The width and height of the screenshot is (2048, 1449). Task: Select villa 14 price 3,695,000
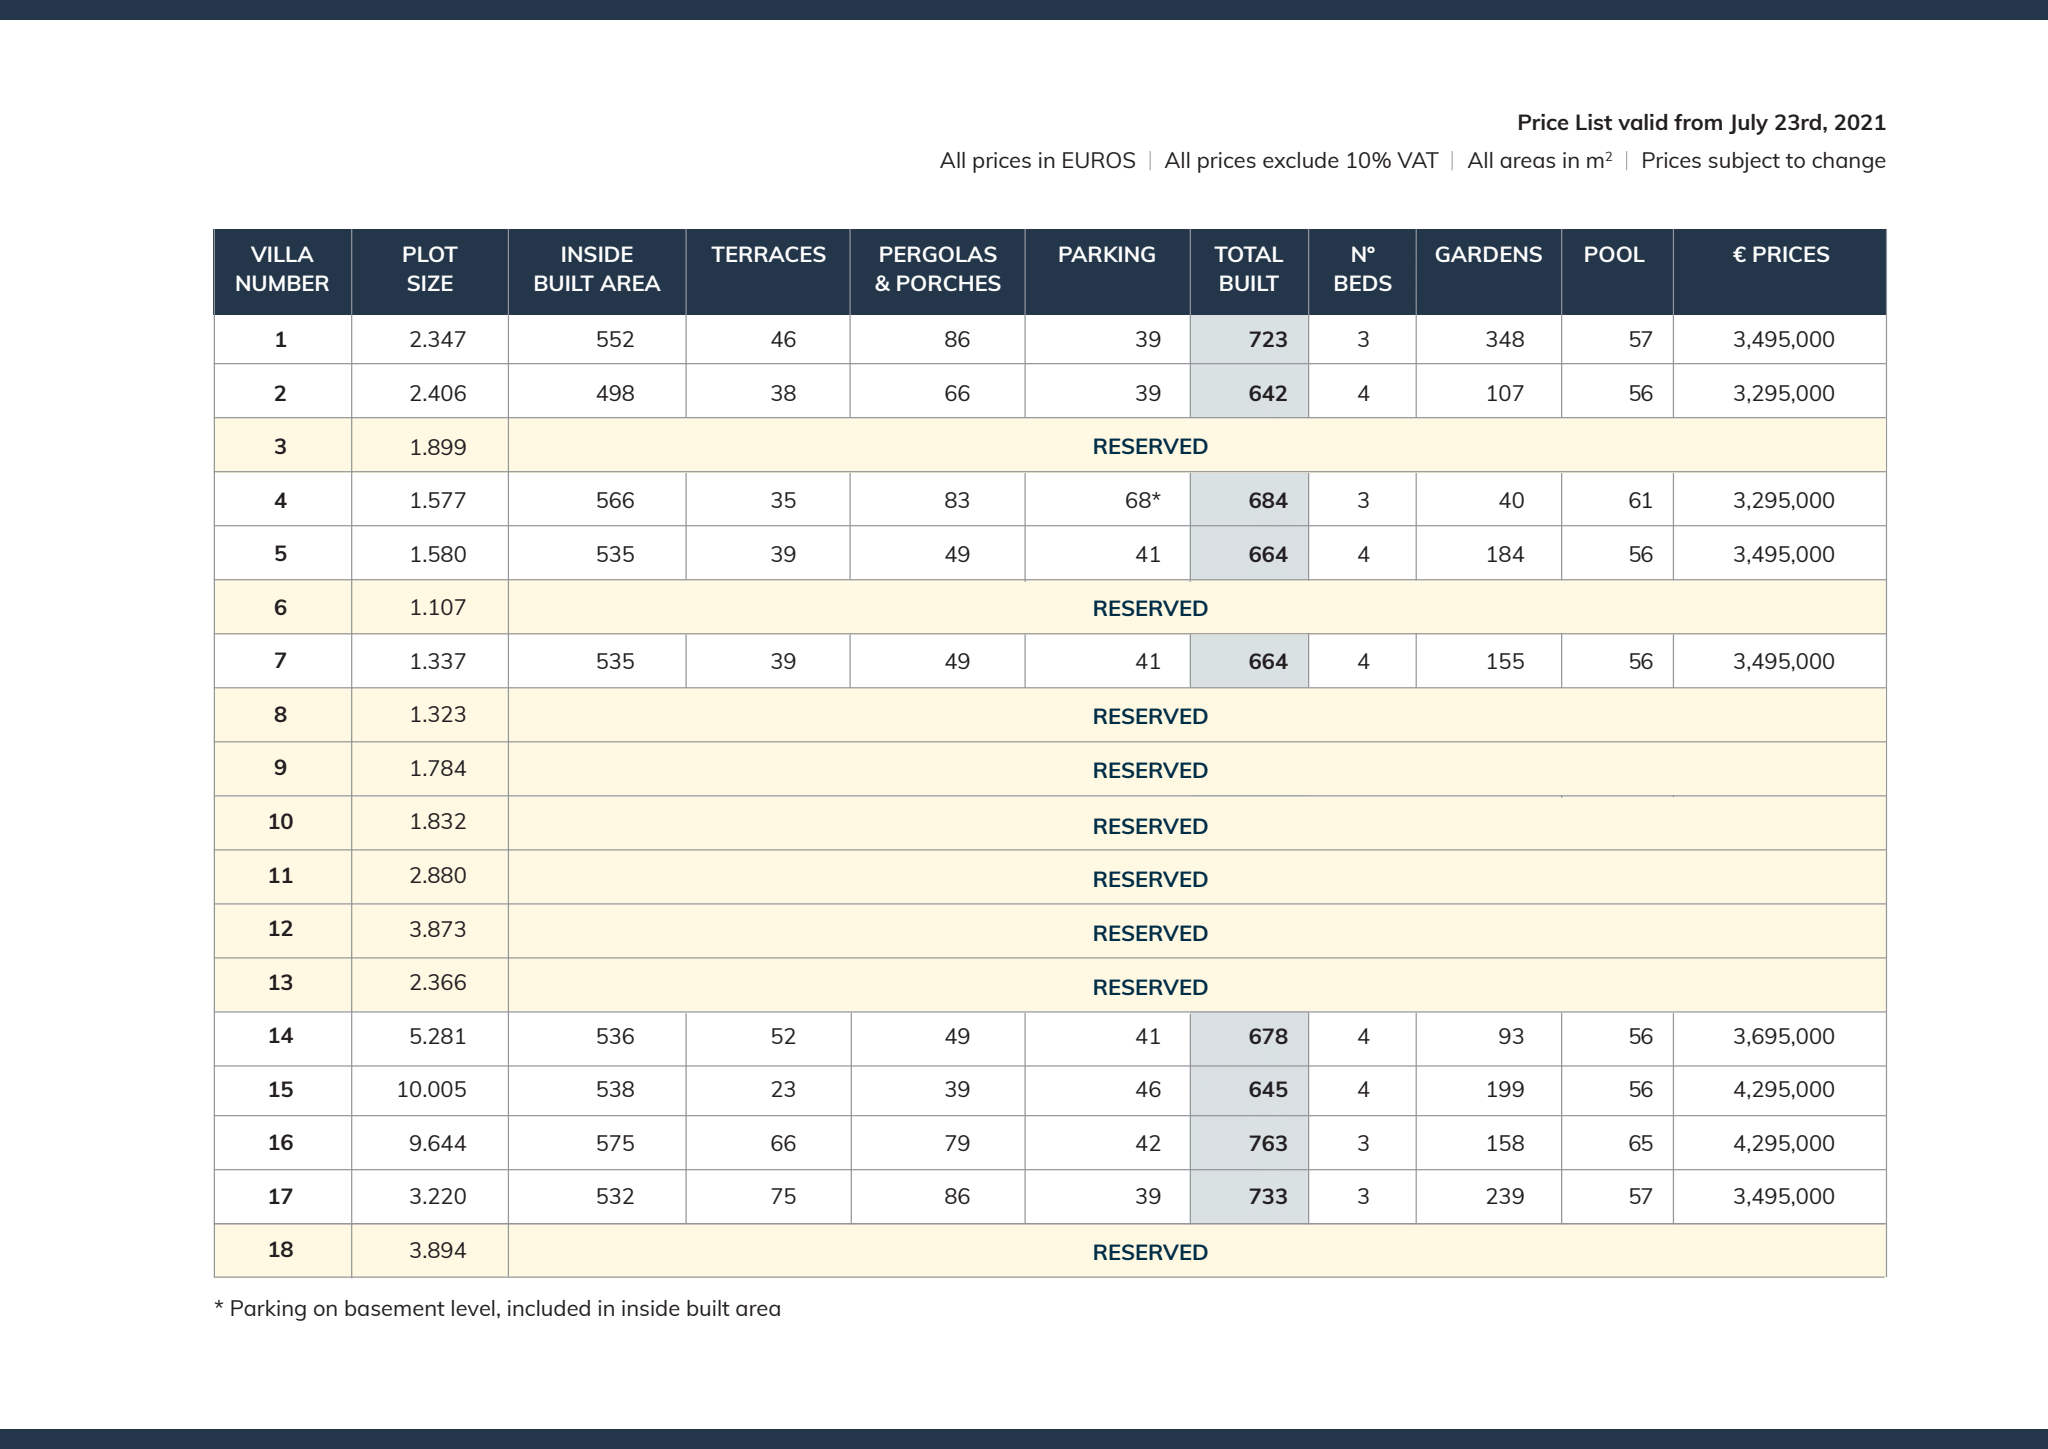(1783, 1037)
